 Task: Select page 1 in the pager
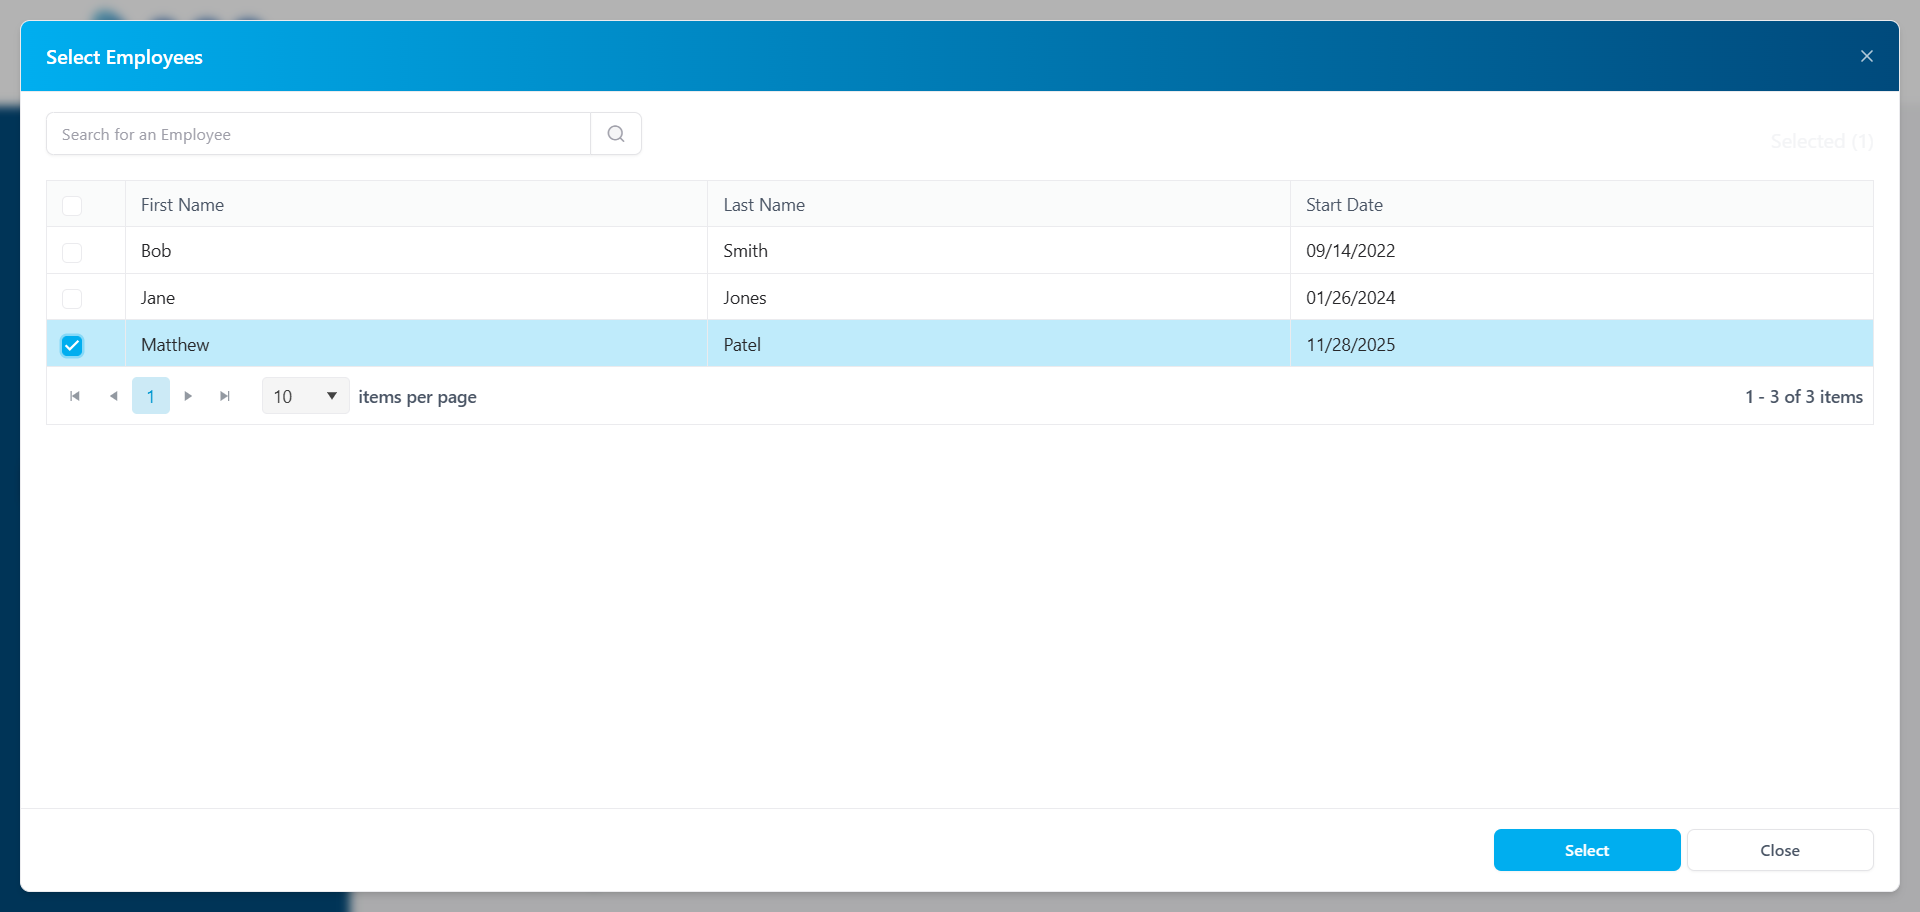(151, 396)
